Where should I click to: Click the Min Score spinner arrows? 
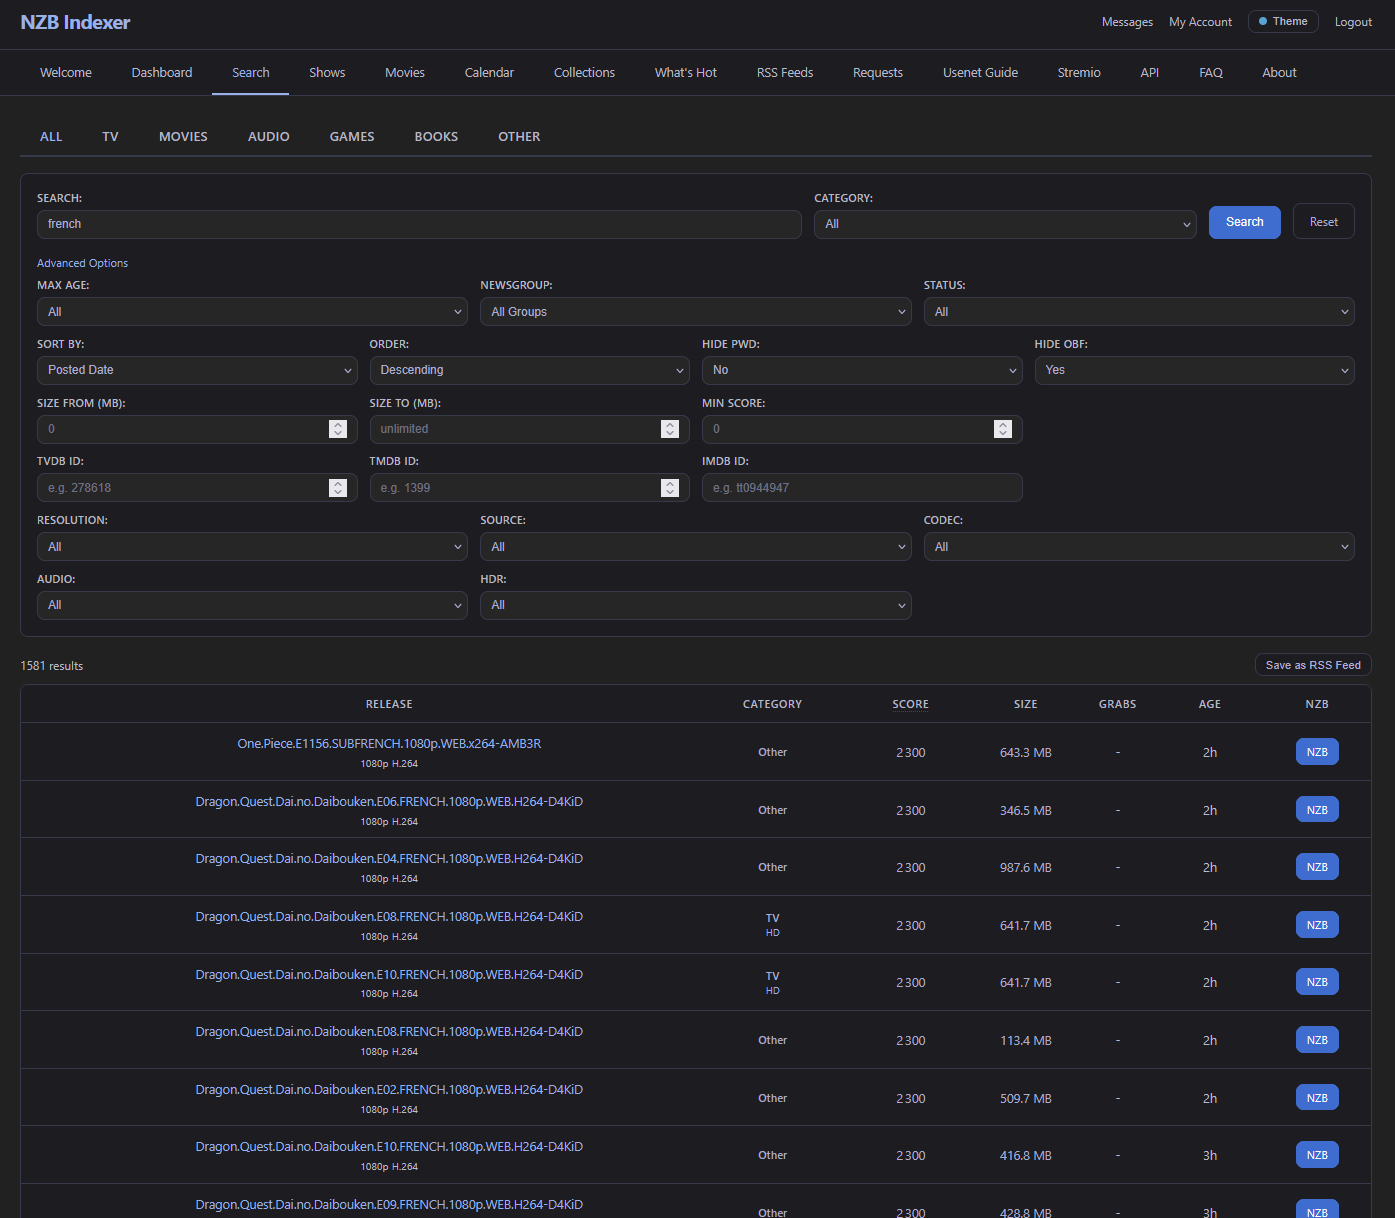(1002, 429)
